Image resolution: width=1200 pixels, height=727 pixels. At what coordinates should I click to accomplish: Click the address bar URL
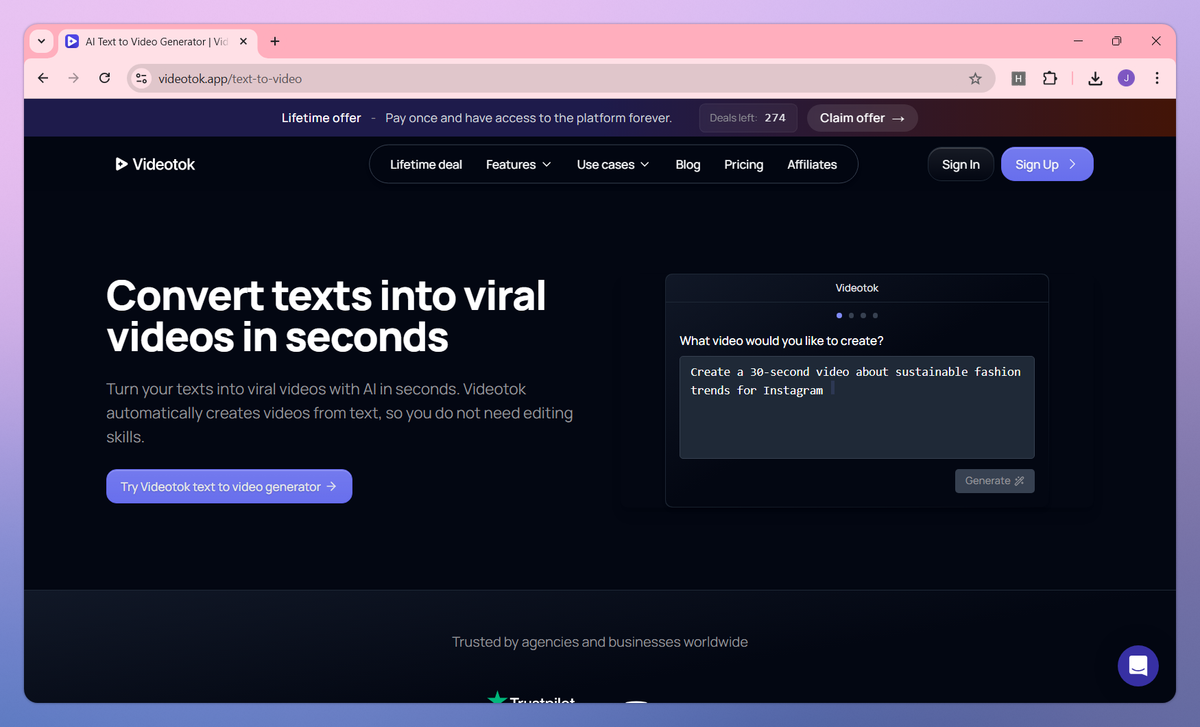[x=230, y=78]
